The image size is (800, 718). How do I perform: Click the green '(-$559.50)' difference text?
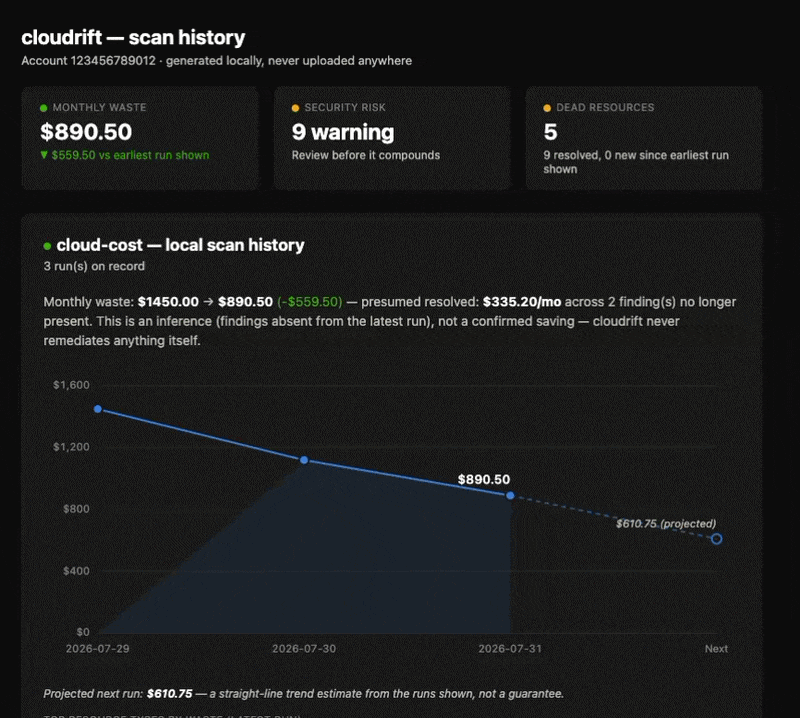click(x=310, y=302)
